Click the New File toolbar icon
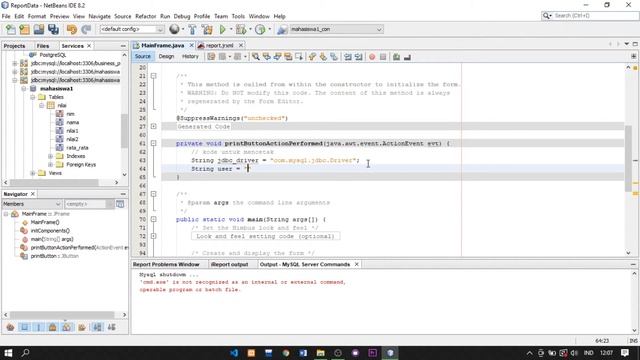 (11, 29)
